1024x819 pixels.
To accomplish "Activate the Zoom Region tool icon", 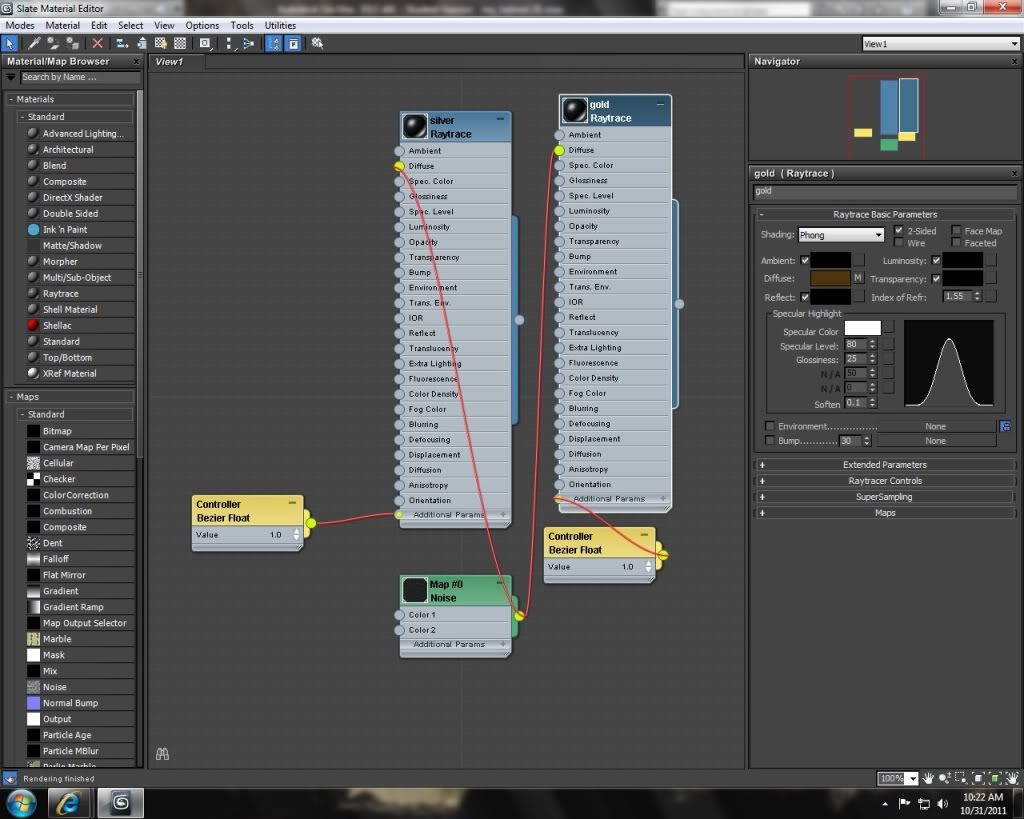I will 961,778.
